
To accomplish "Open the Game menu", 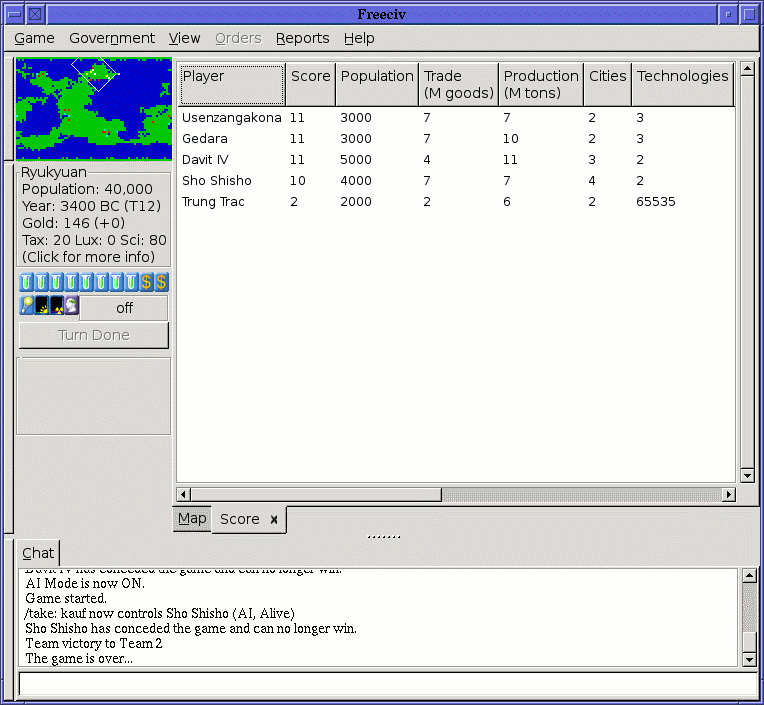I will [x=34, y=38].
